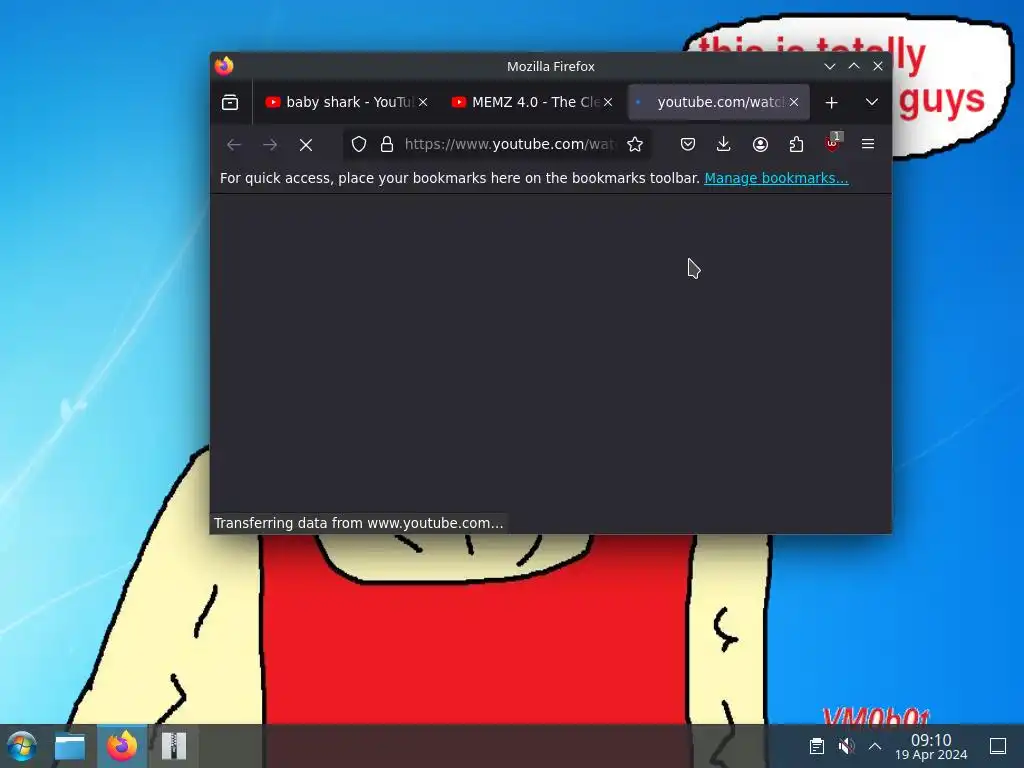This screenshot has height=768, width=1024.
Task: Open a new tab with plus button
Action: point(831,103)
